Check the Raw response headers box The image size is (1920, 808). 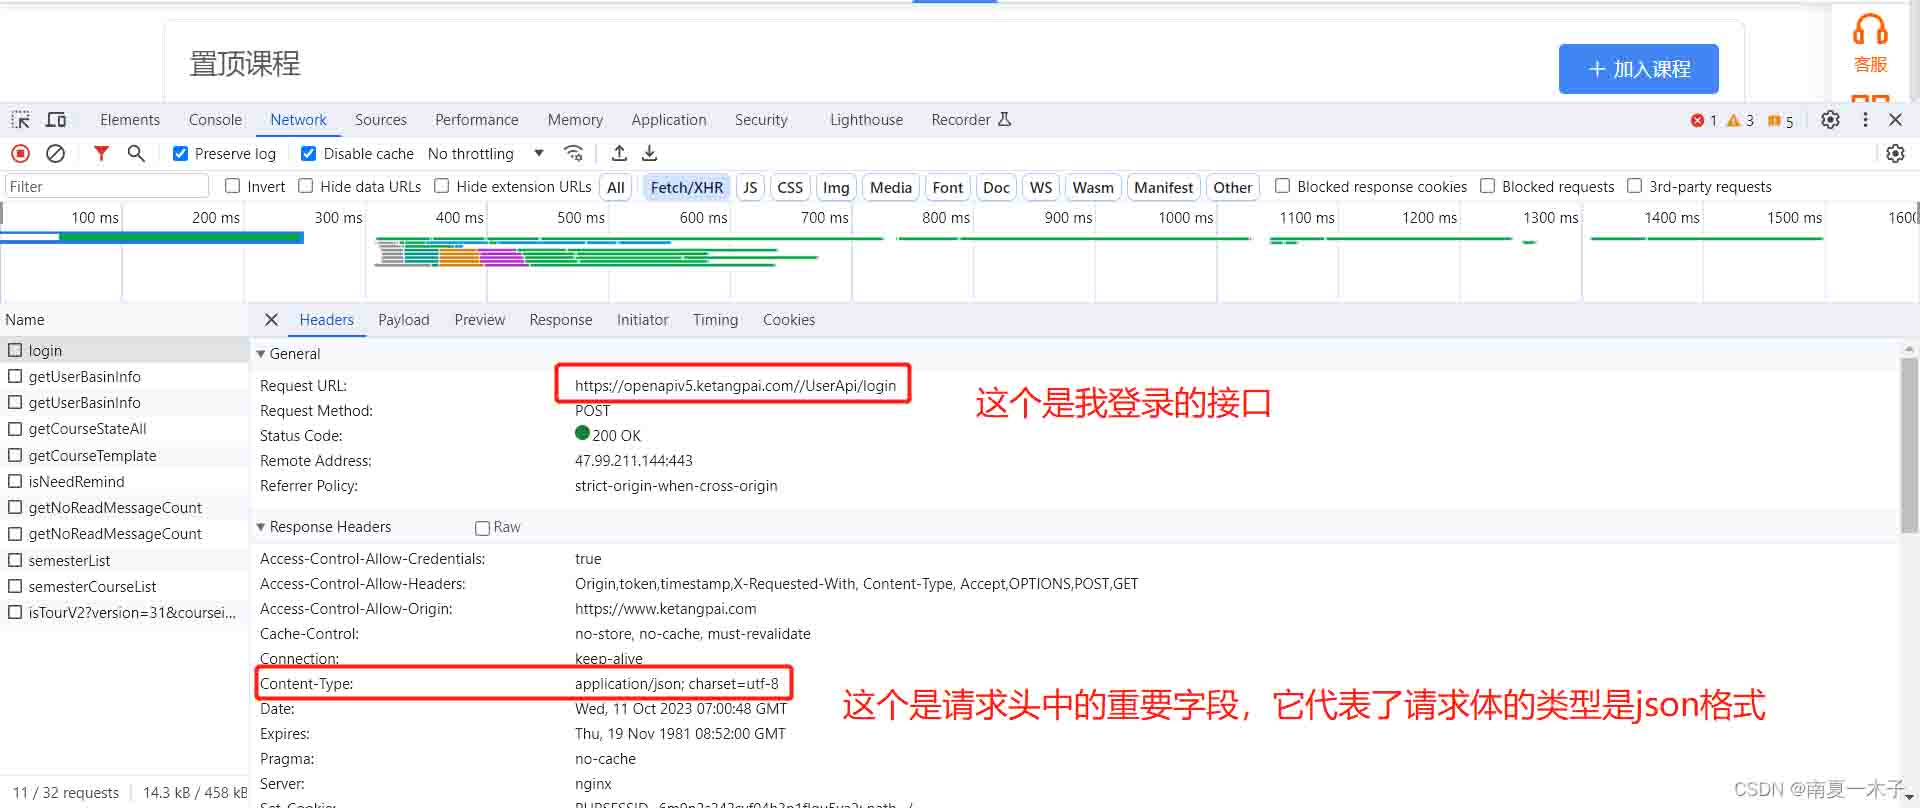pyautogui.click(x=482, y=528)
